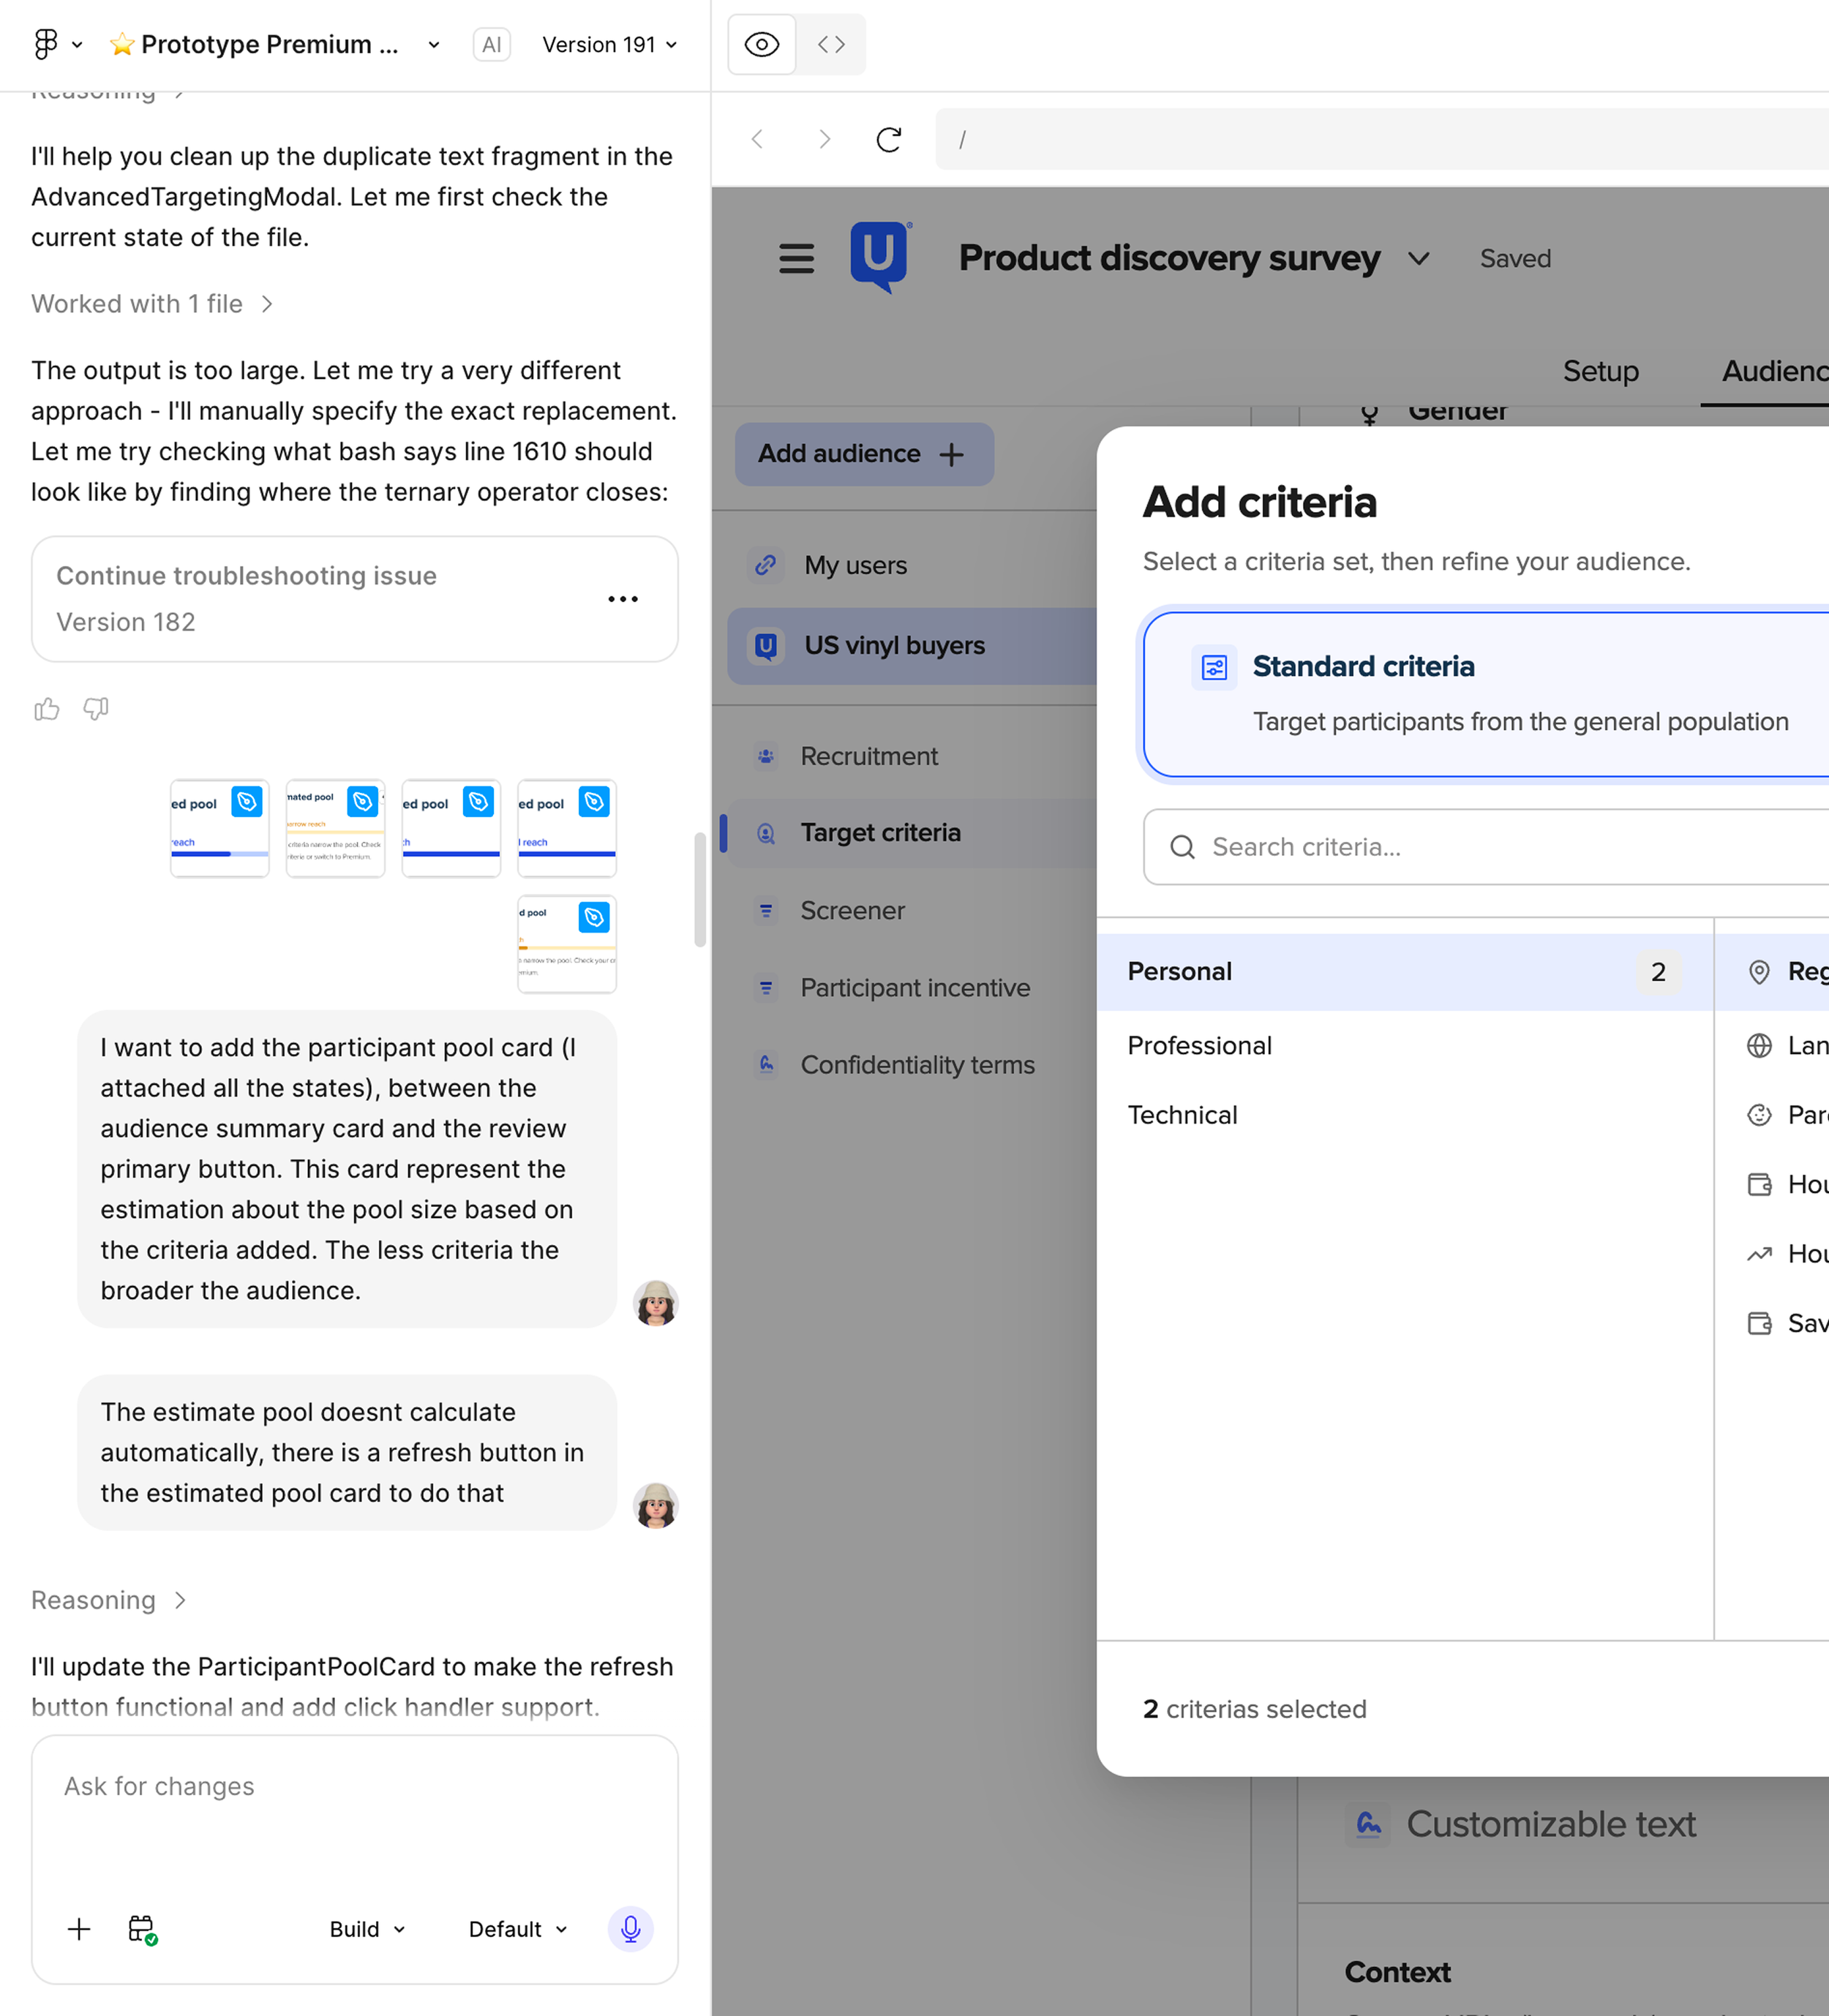Open the bottom-row attached pool thumbnail

point(567,944)
